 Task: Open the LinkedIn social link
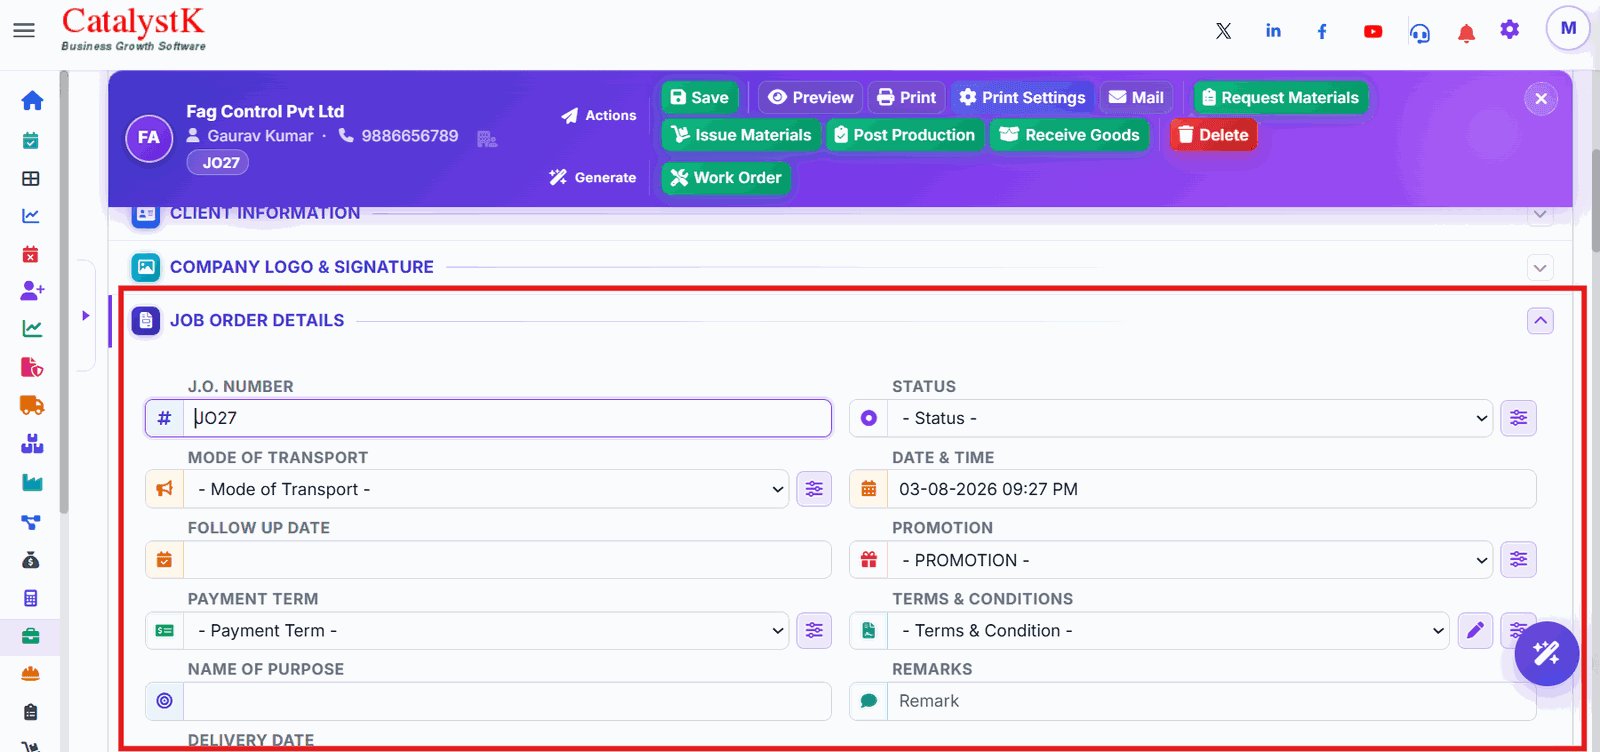[1273, 31]
